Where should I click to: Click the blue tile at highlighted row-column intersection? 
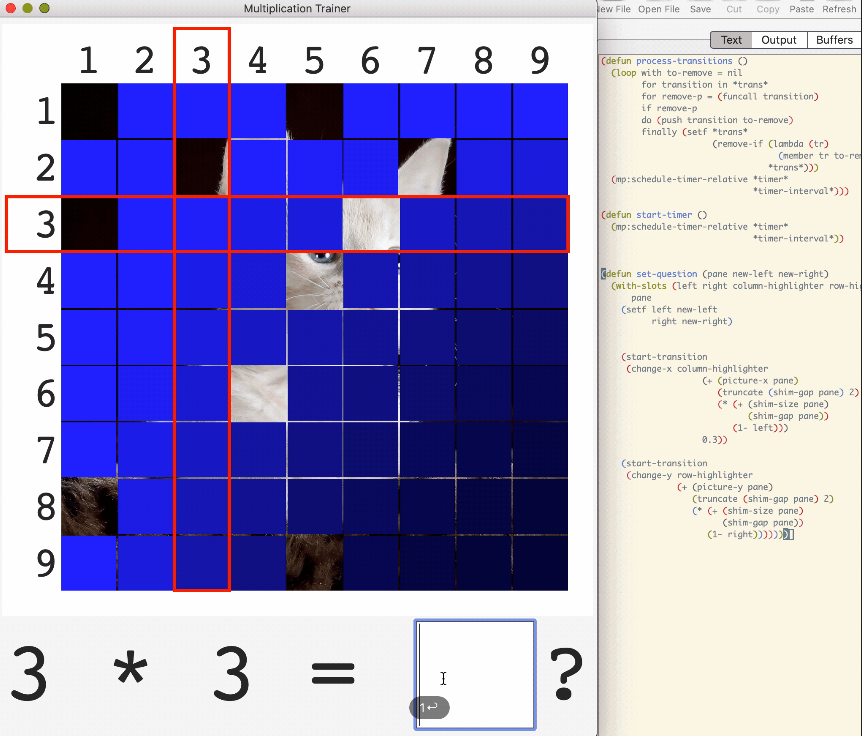(202, 224)
